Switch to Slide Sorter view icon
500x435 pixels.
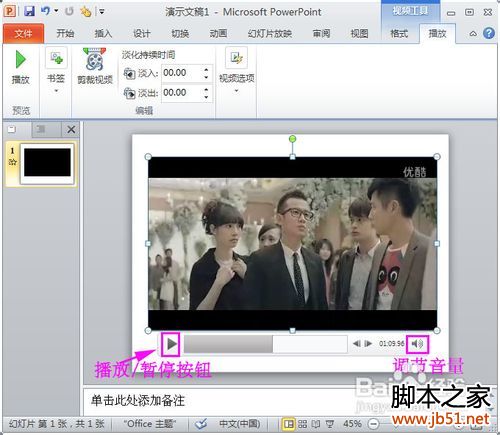pos(302,424)
